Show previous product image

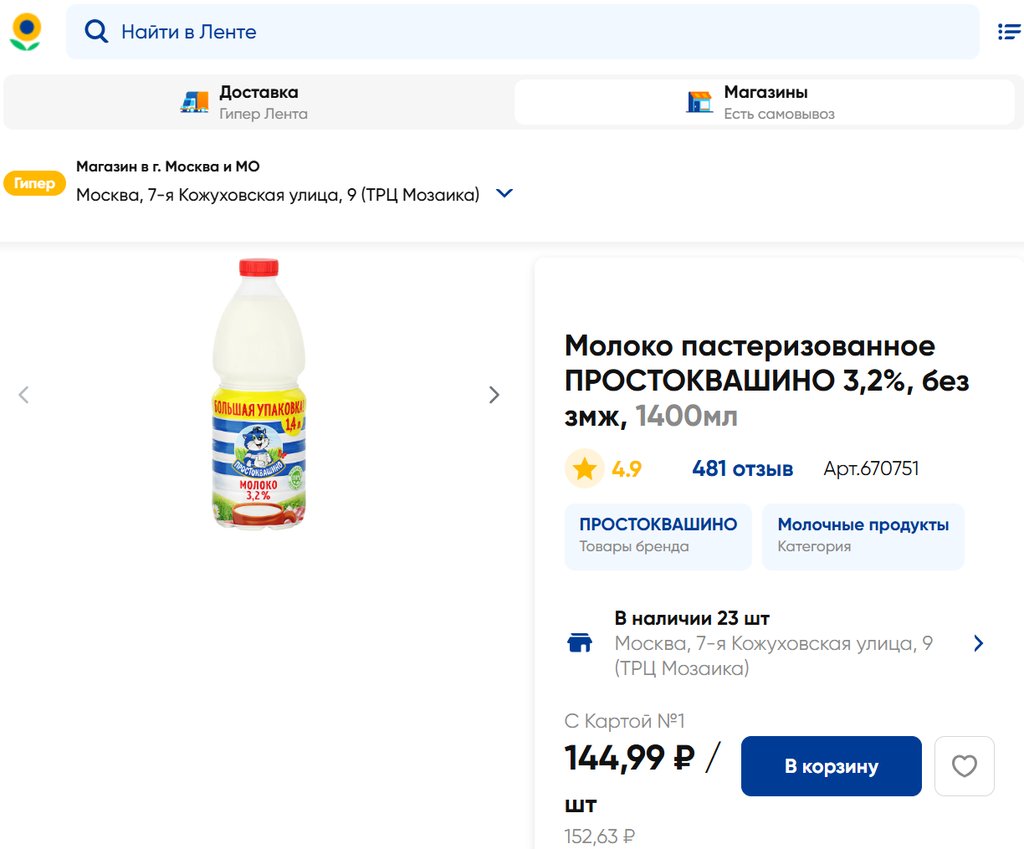pyautogui.click(x=24, y=395)
